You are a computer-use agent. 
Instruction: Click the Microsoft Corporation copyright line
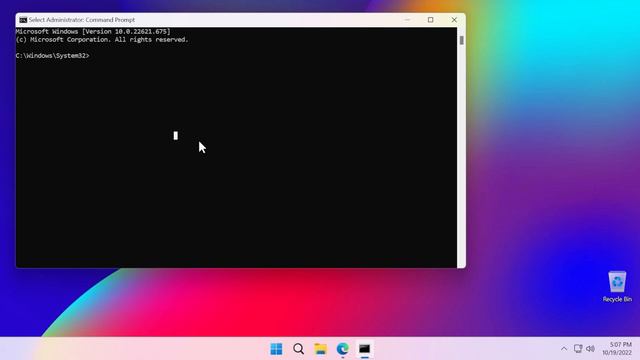pos(102,40)
